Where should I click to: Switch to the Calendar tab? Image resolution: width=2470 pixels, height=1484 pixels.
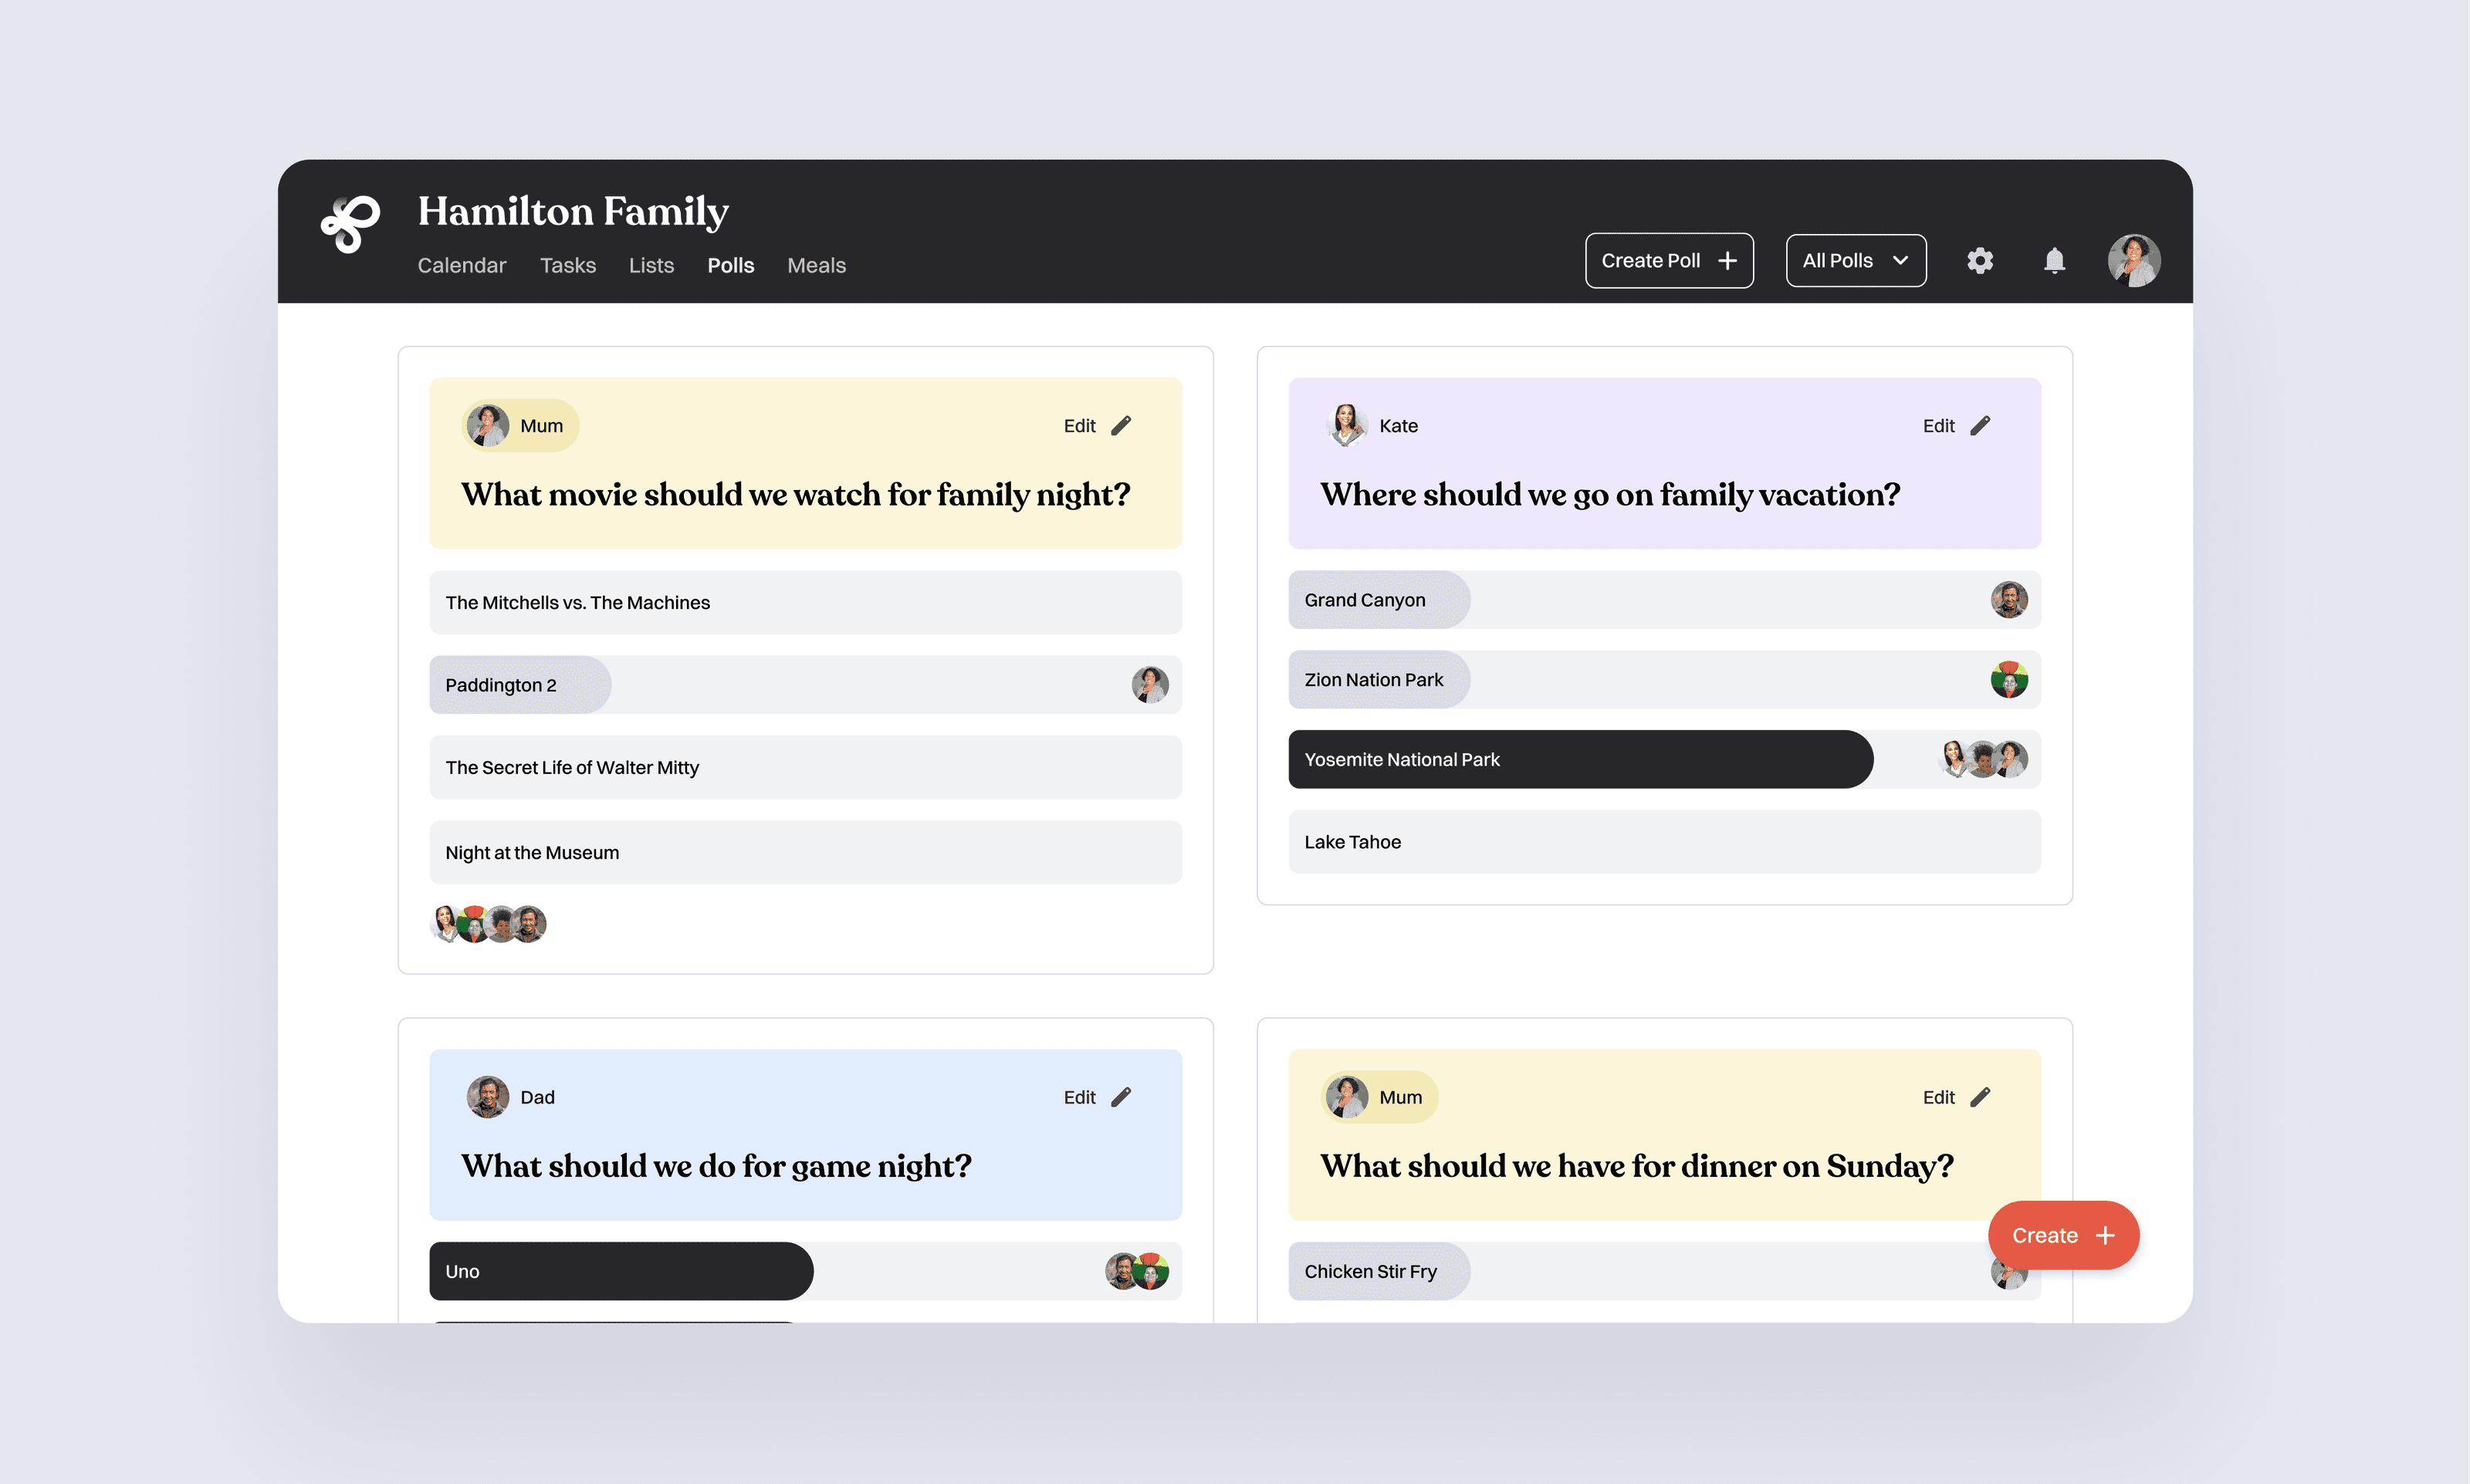point(461,266)
